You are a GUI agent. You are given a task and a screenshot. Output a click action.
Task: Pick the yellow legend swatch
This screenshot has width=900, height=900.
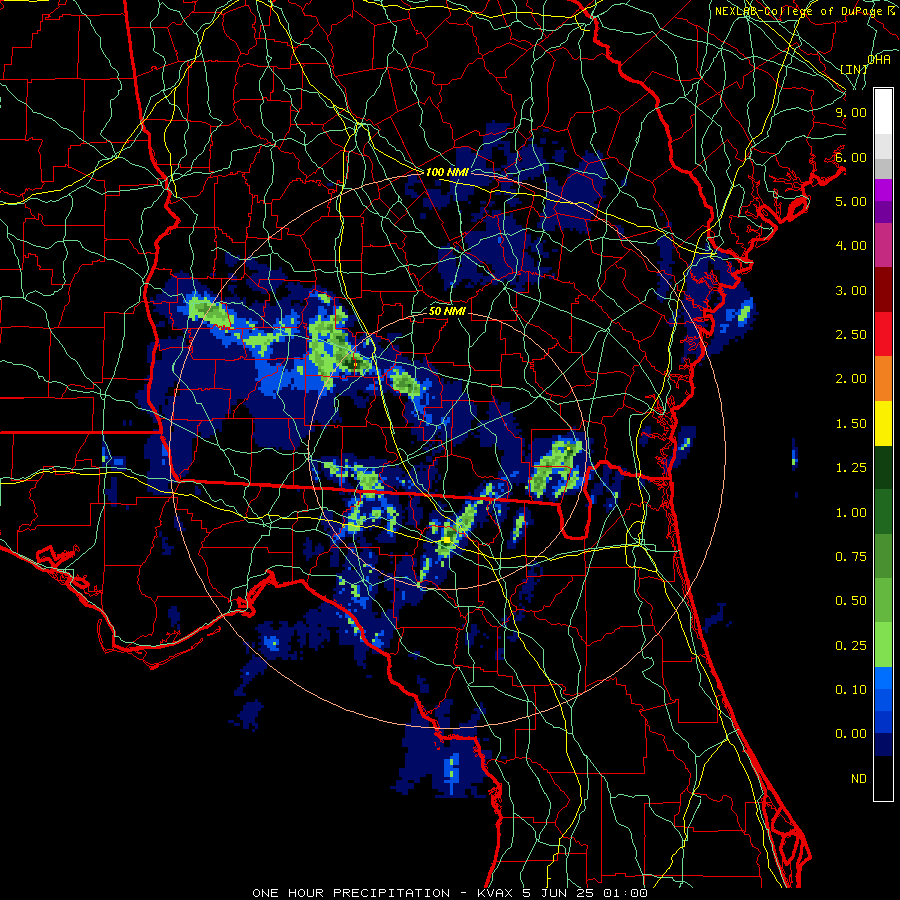[x=883, y=423]
